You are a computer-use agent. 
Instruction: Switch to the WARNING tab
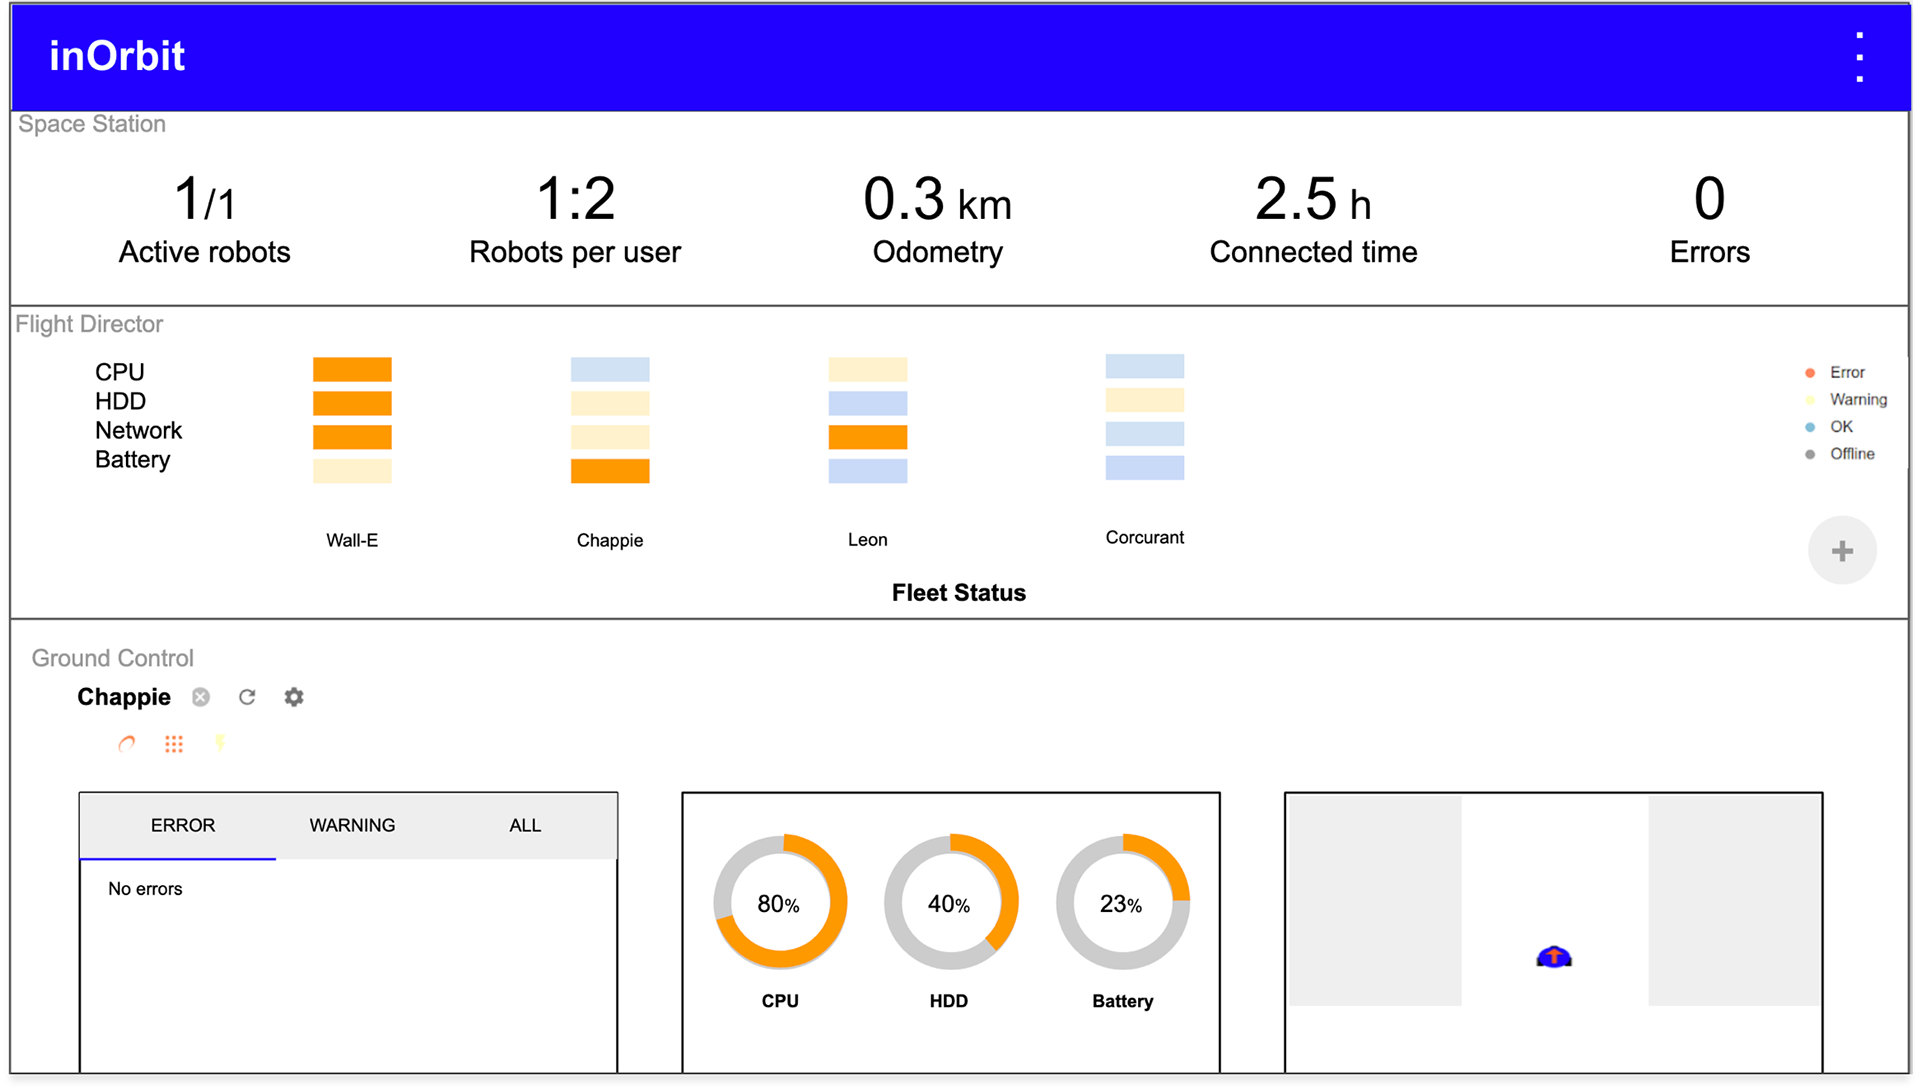pyautogui.click(x=352, y=825)
